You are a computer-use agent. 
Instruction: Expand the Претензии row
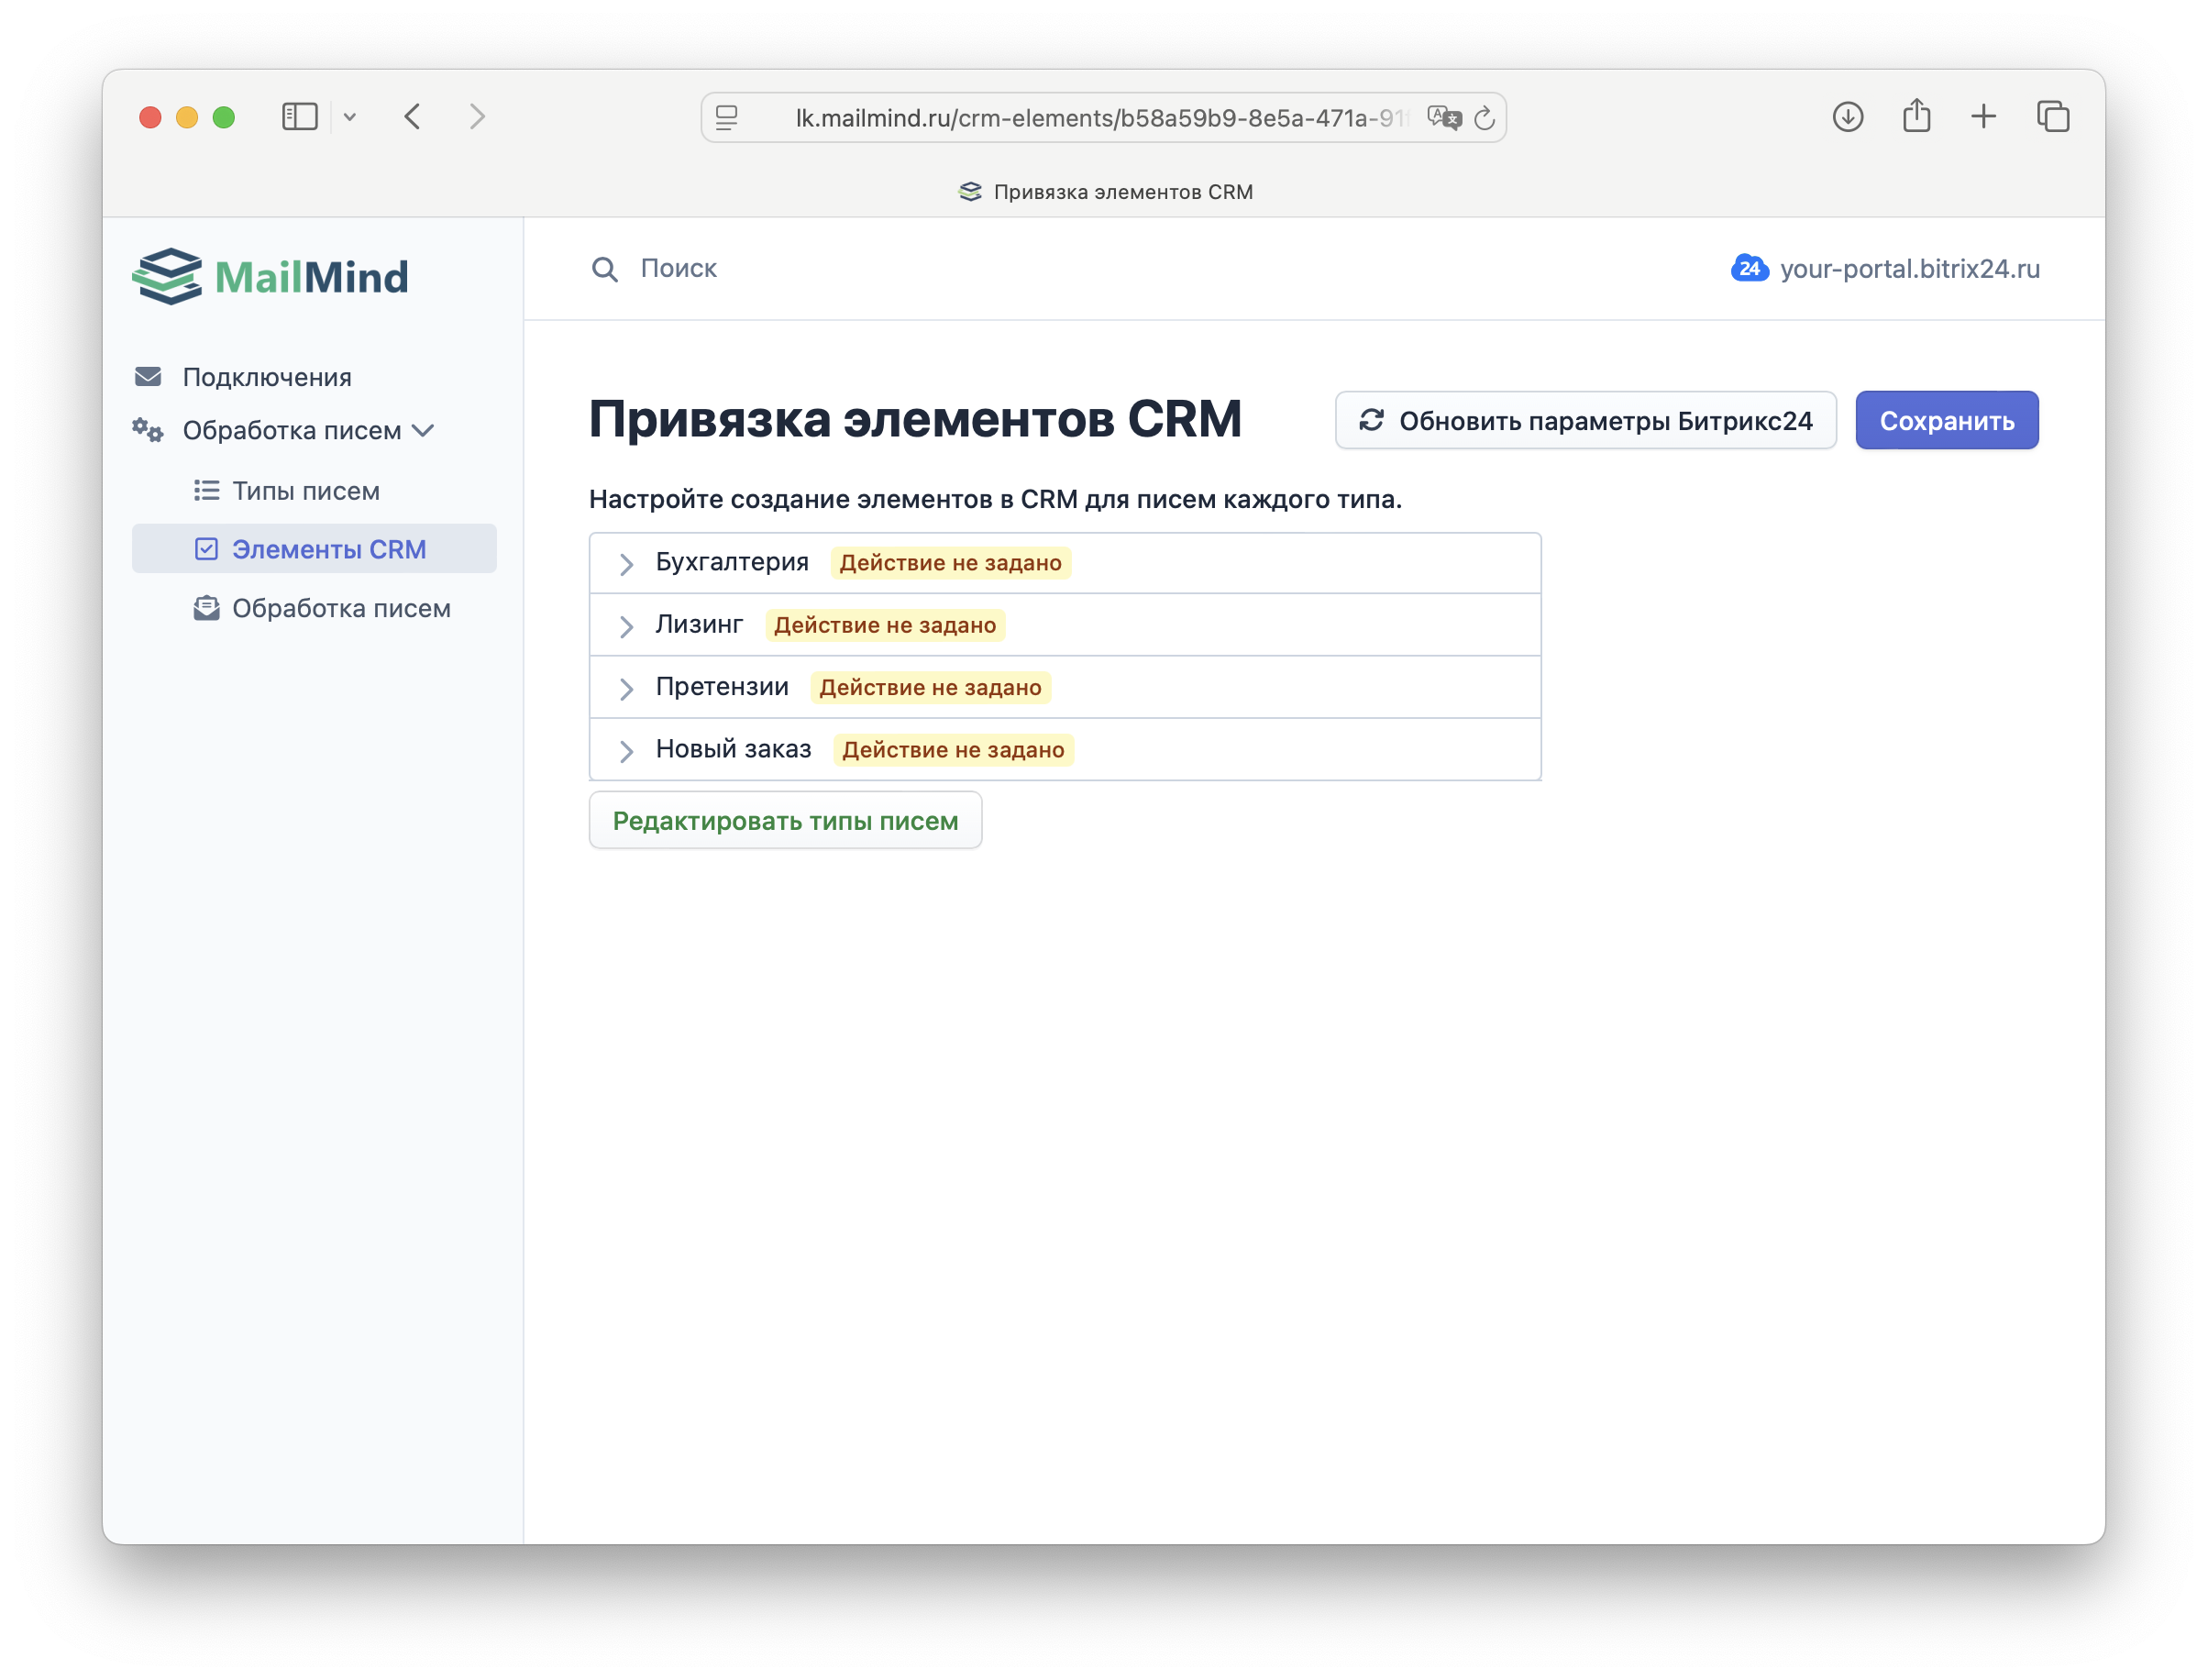[626, 688]
